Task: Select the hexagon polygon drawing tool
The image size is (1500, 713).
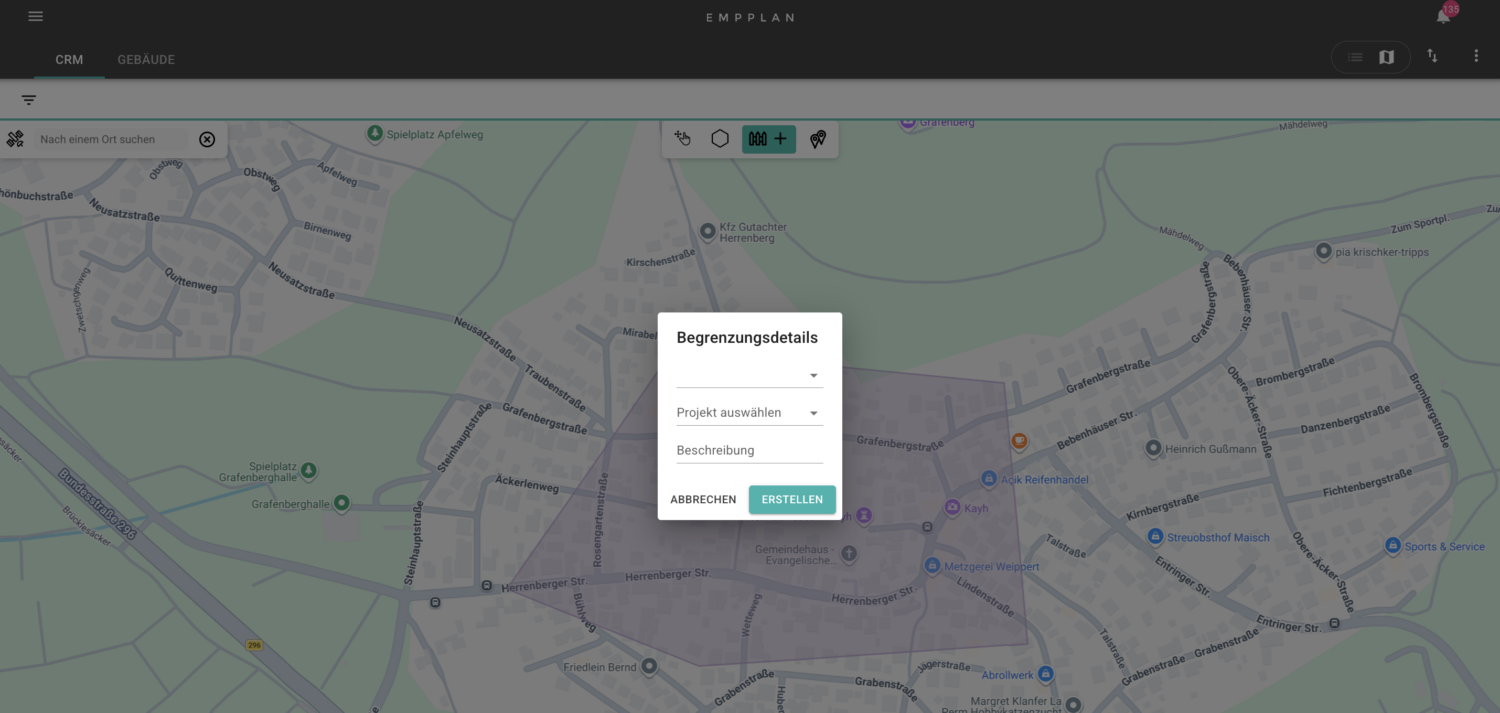Action: (720, 139)
